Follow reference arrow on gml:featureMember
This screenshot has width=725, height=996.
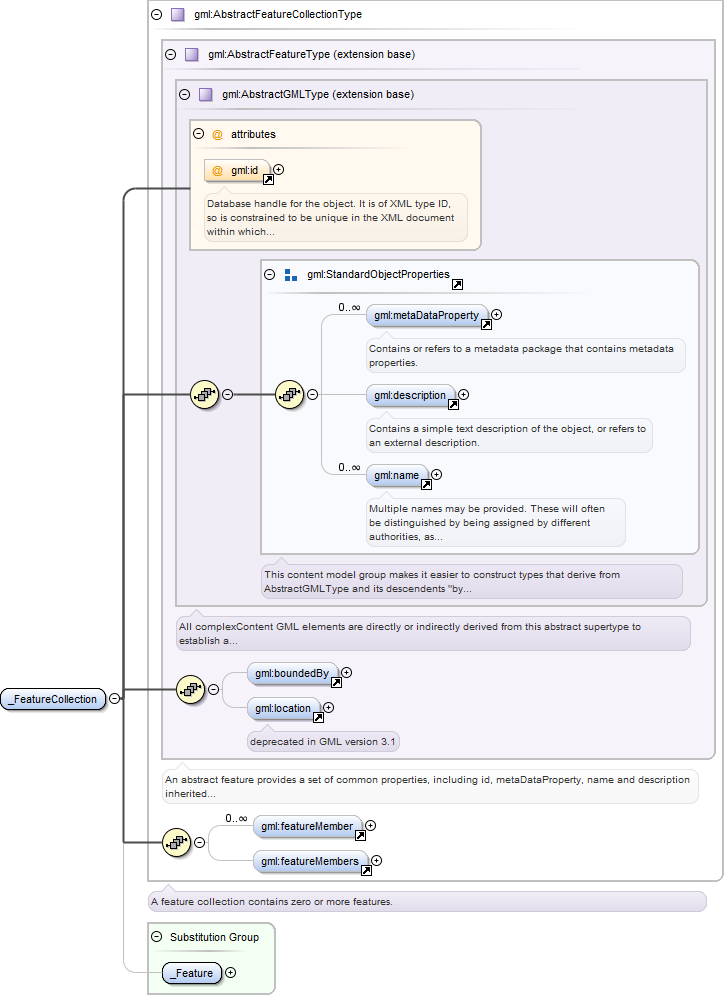[x=360, y=835]
